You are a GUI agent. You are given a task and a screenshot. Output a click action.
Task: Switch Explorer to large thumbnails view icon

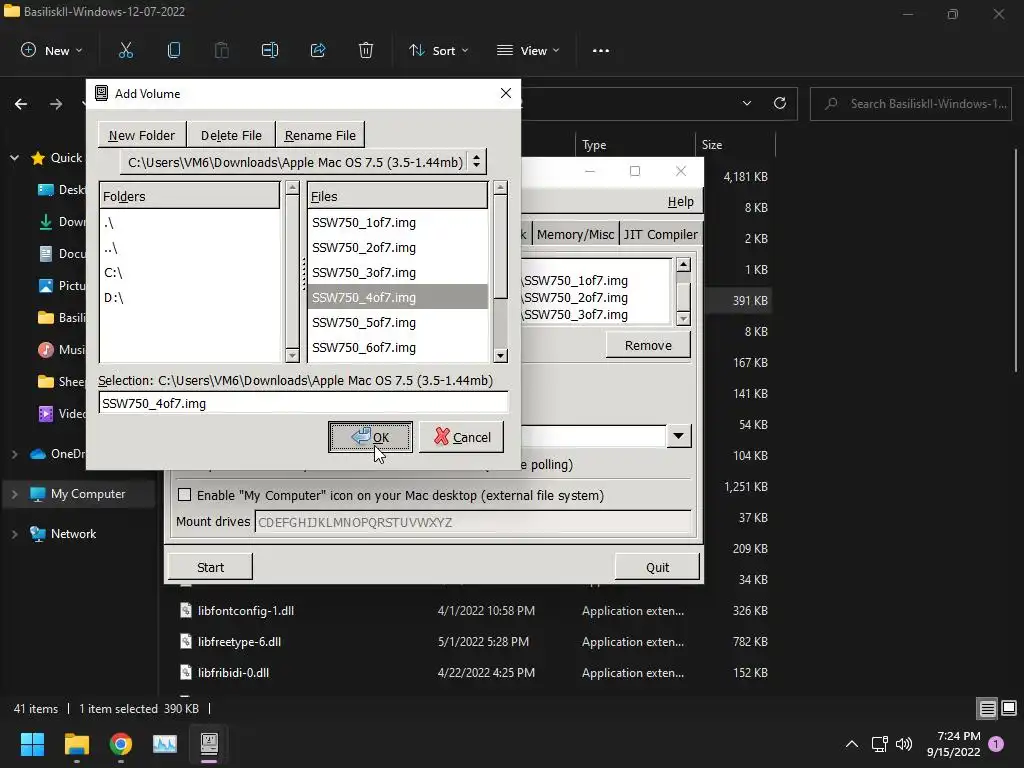(1009, 709)
